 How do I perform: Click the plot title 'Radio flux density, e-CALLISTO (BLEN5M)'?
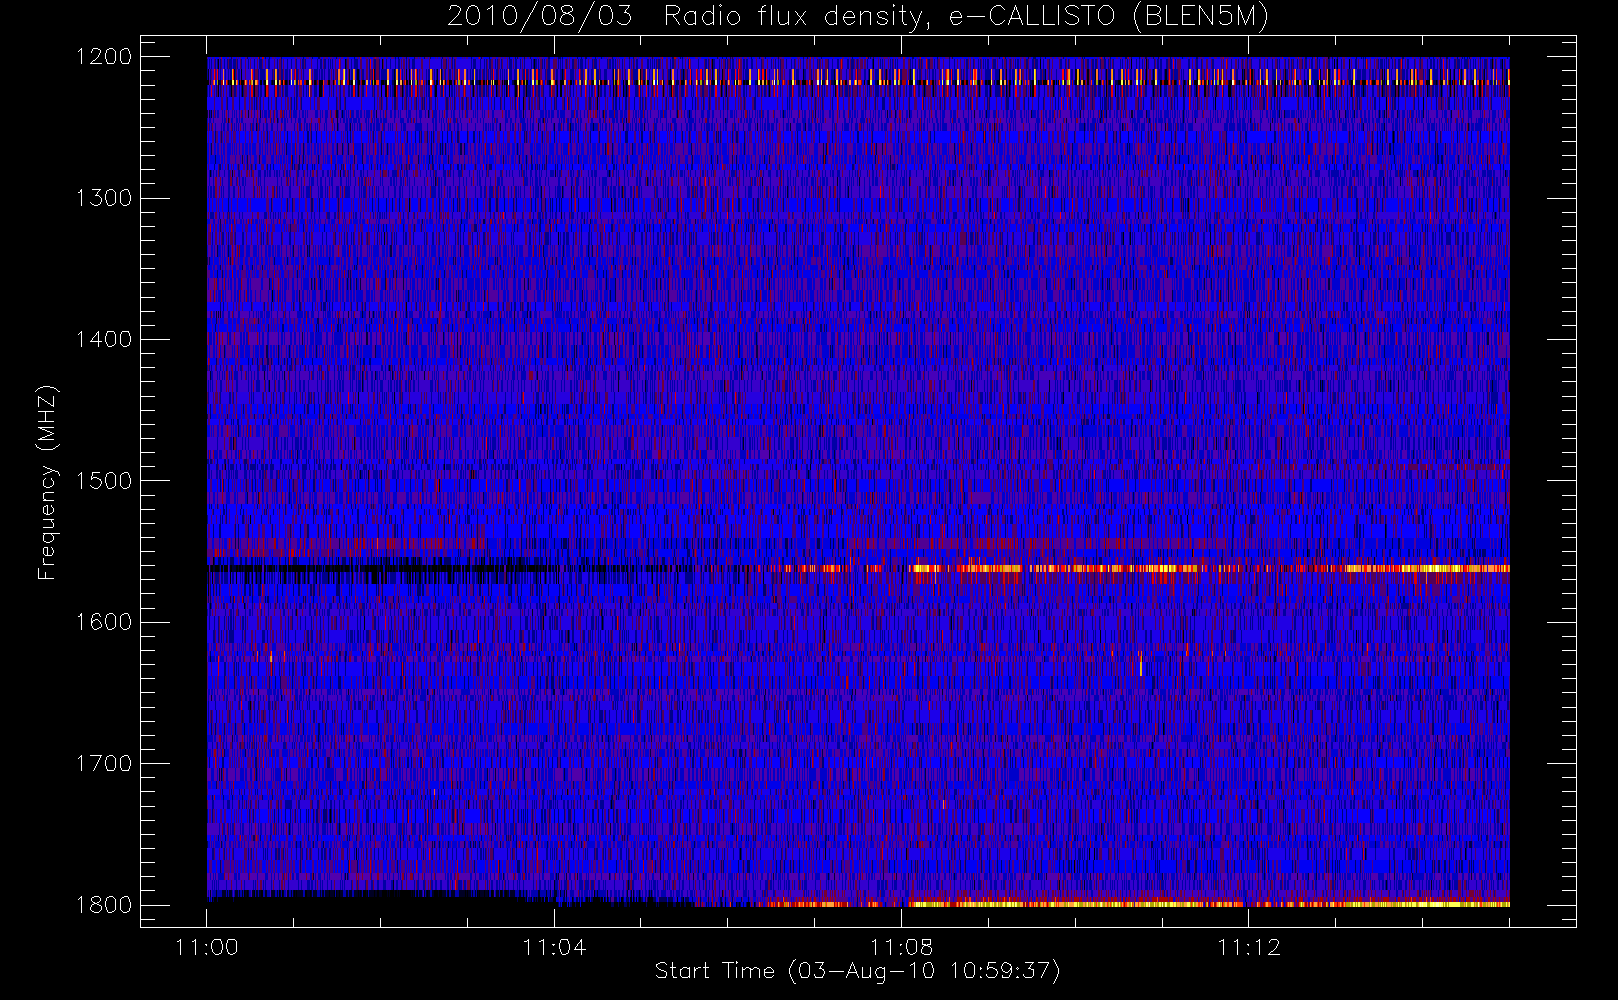click(x=966, y=17)
